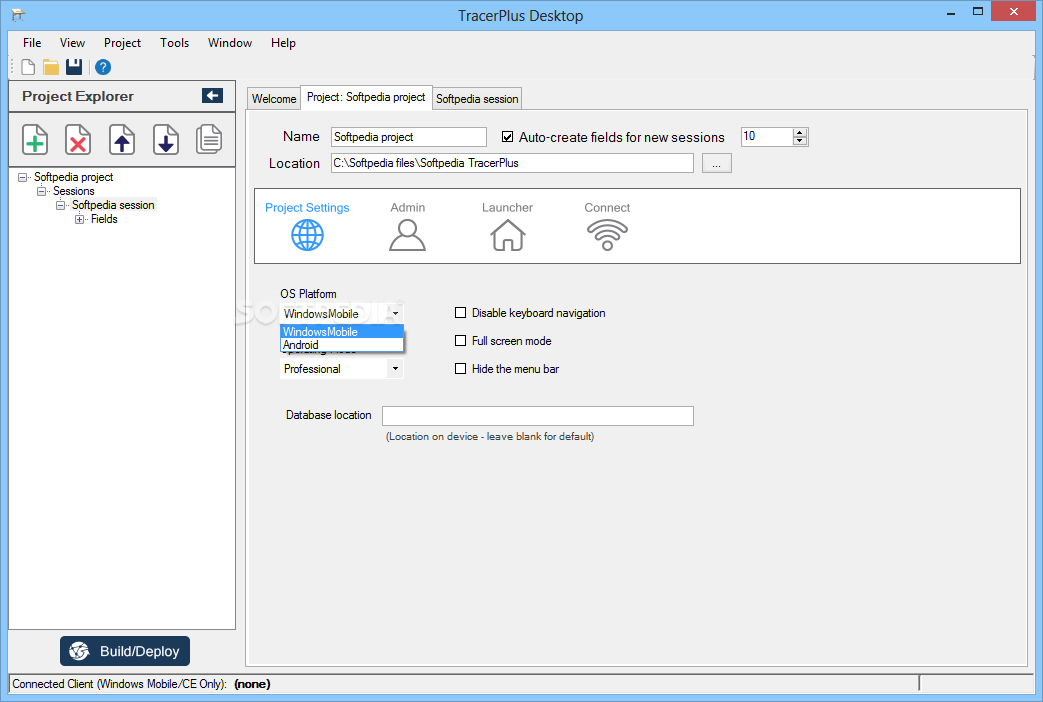Click into the Database location field
This screenshot has height=702, width=1043.
click(x=537, y=416)
